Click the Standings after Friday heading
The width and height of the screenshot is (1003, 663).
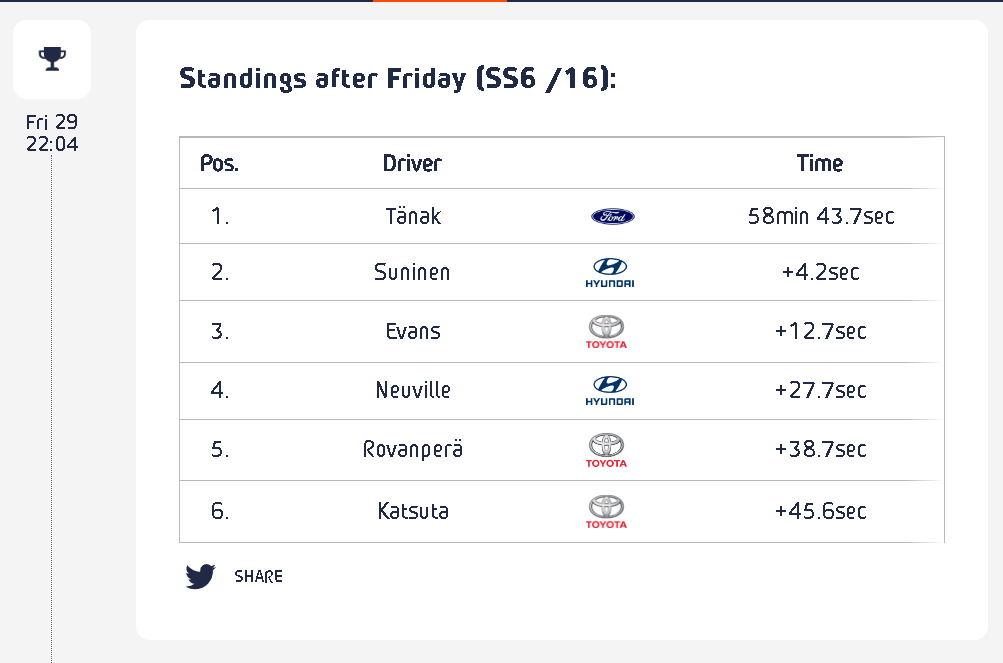[x=397, y=78]
